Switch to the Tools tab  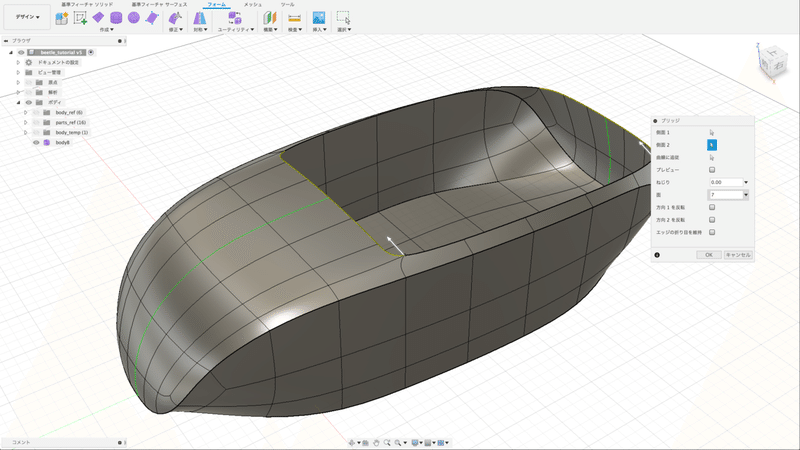(287, 5)
